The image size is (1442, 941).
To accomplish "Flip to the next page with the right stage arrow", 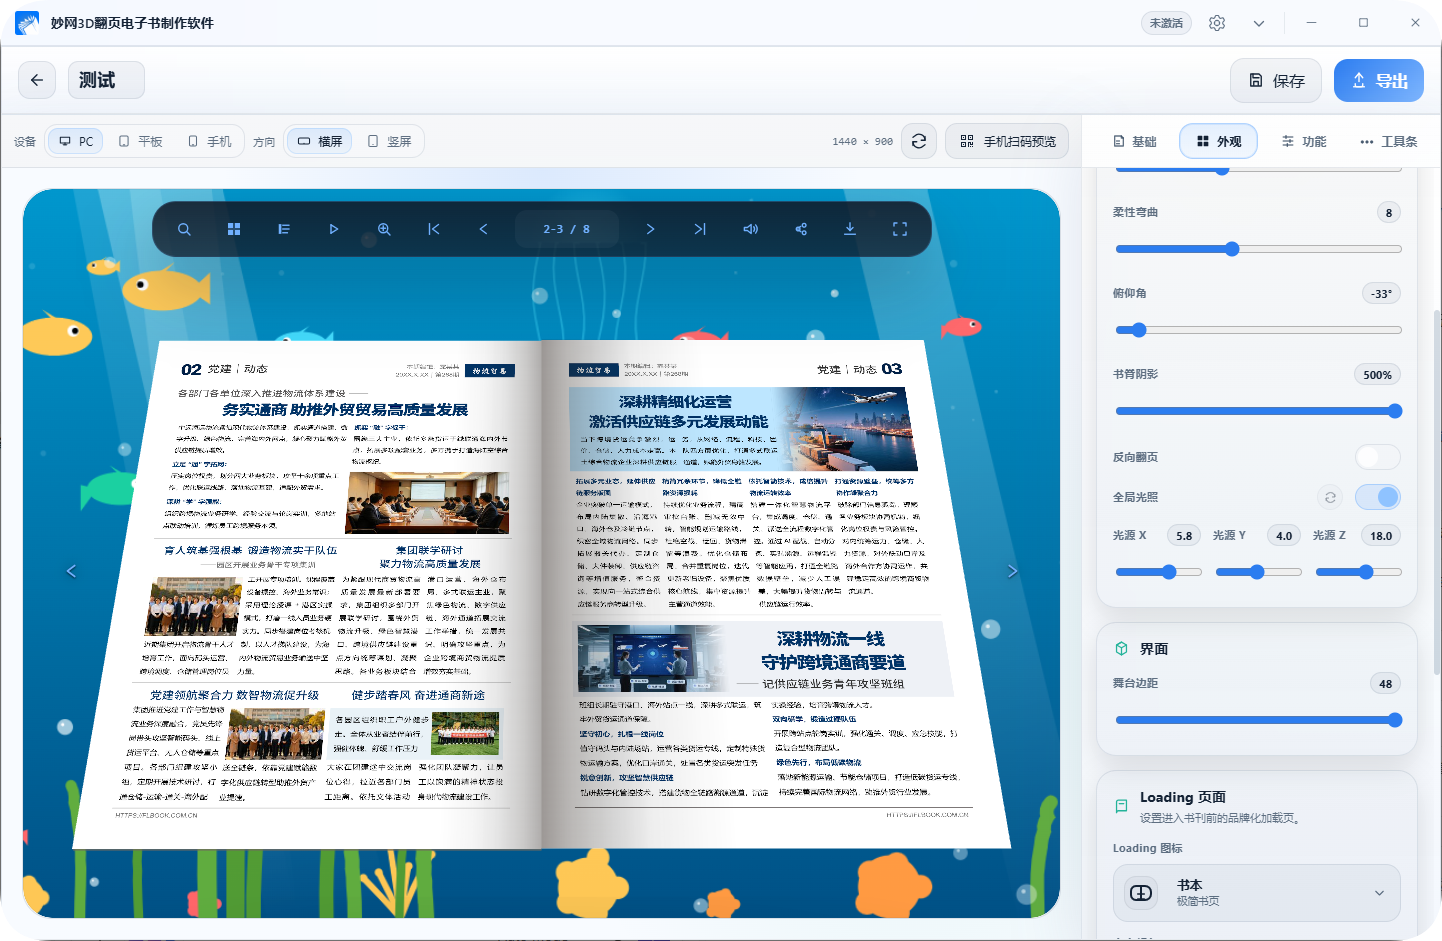I will 1012,571.
